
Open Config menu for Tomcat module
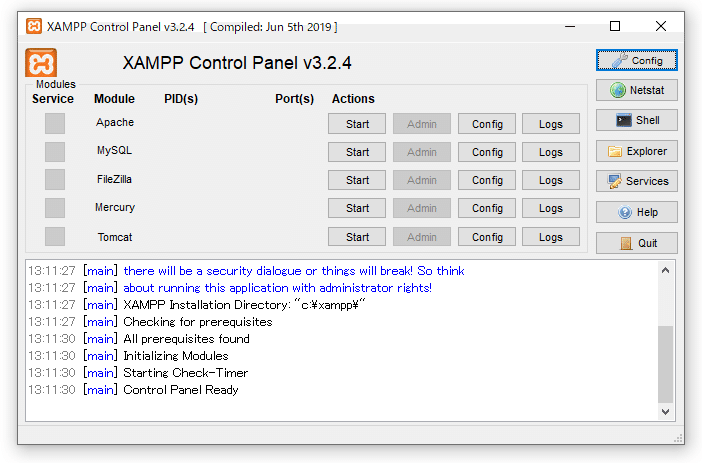pos(487,237)
